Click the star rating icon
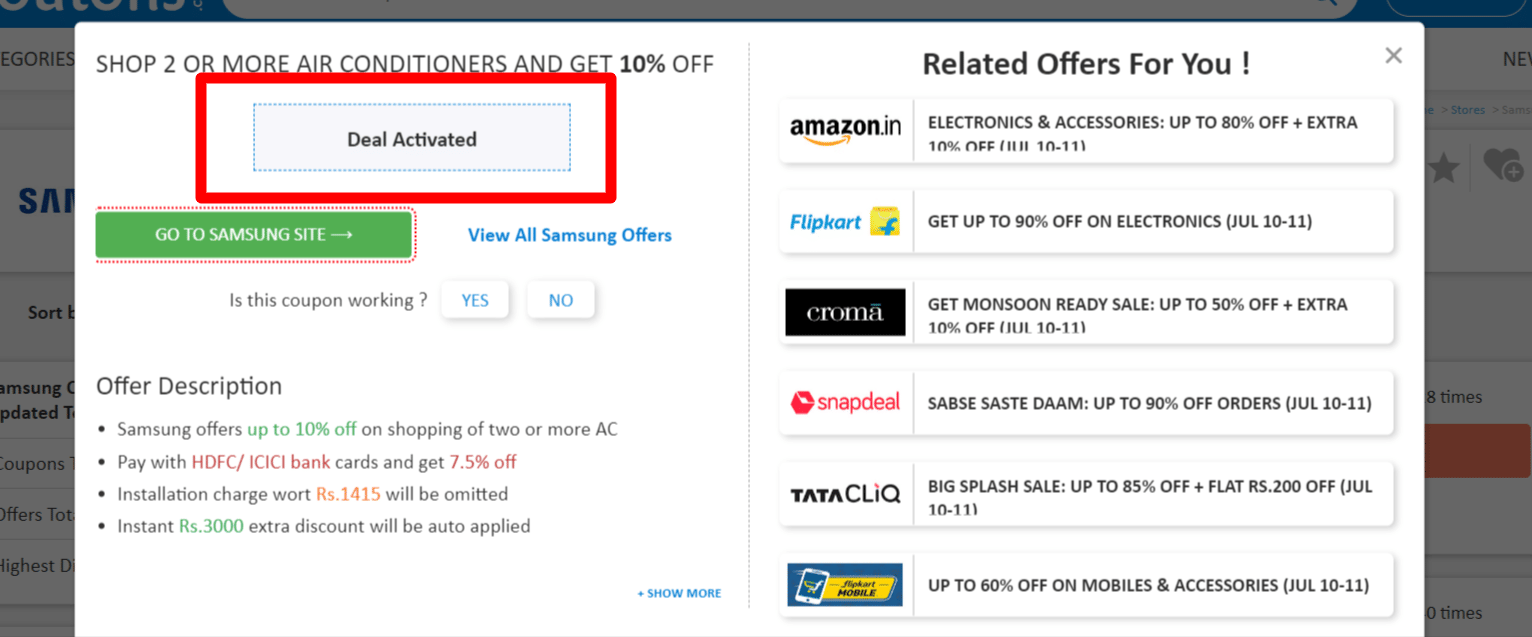The image size is (1532, 637). tap(1443, 168)
